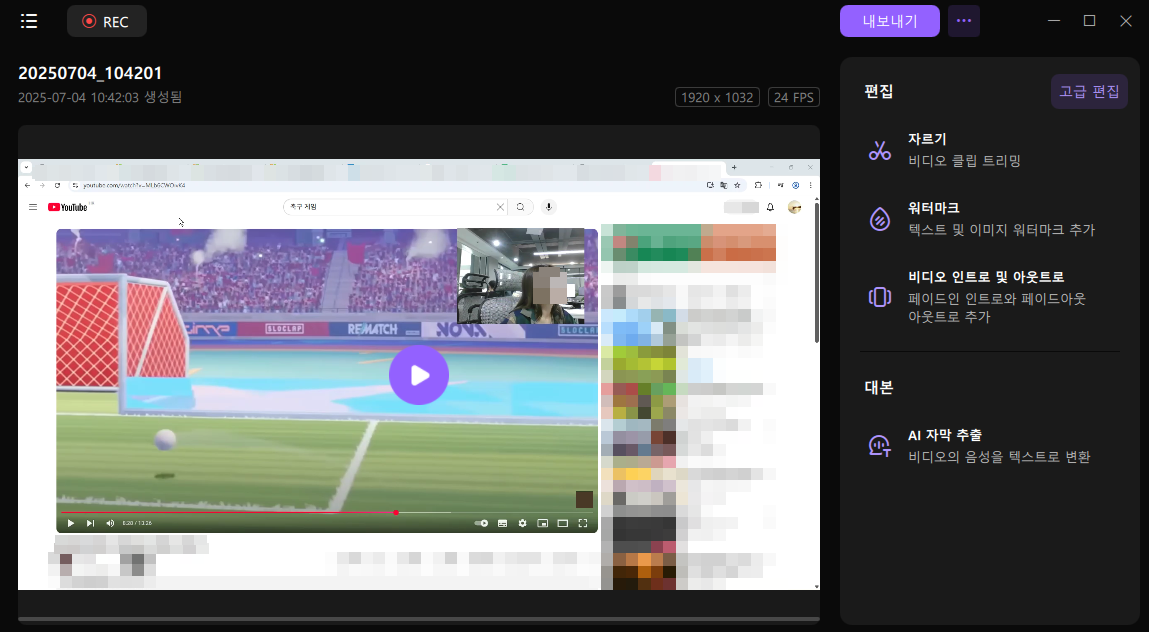Select the 자르기 video trimming option
The image size is (1149, 632).
[x=964, y=150]
